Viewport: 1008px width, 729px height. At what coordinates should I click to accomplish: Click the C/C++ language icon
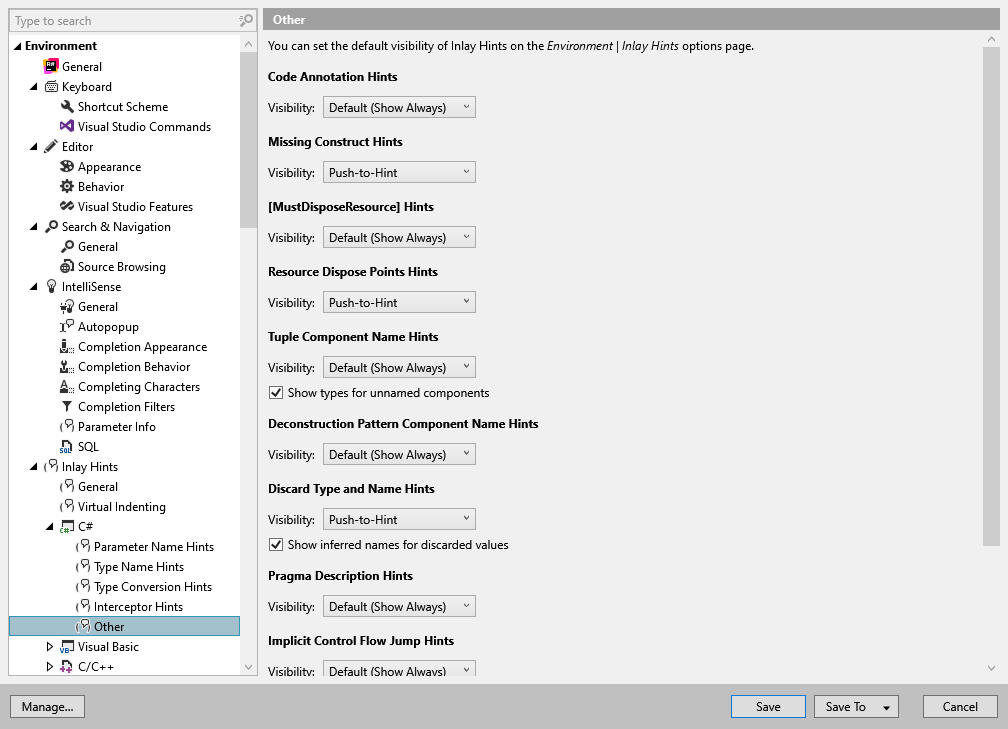click(67, 667)
